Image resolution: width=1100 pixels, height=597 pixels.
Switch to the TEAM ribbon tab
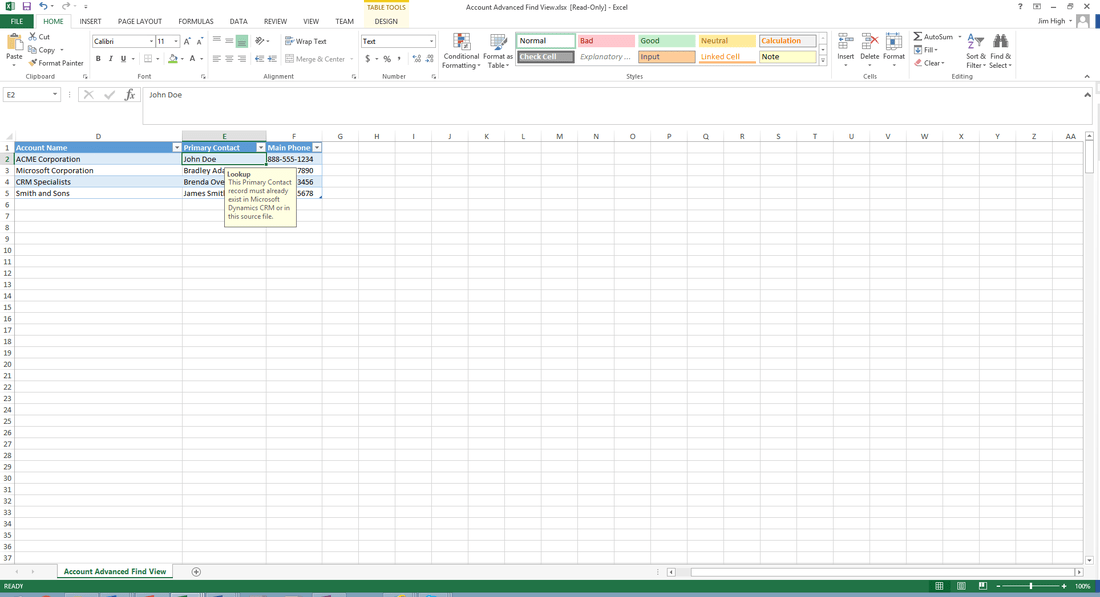344,20
